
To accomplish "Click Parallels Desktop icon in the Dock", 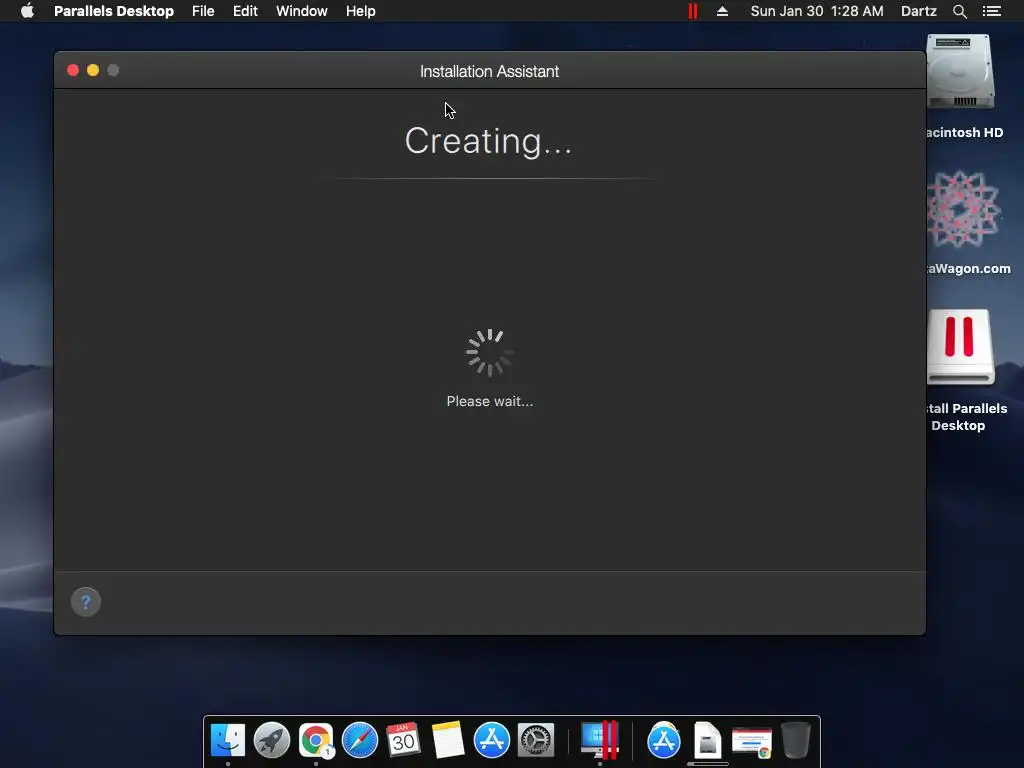I will tap(600, 740).
